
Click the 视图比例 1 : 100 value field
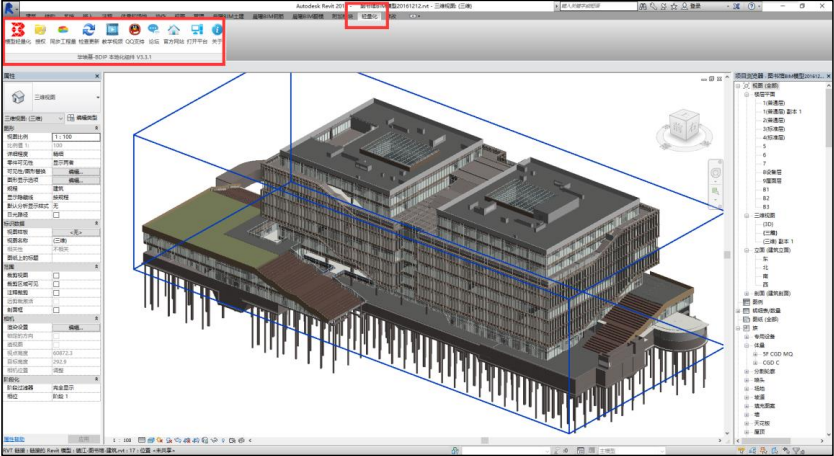coord(76,137)
